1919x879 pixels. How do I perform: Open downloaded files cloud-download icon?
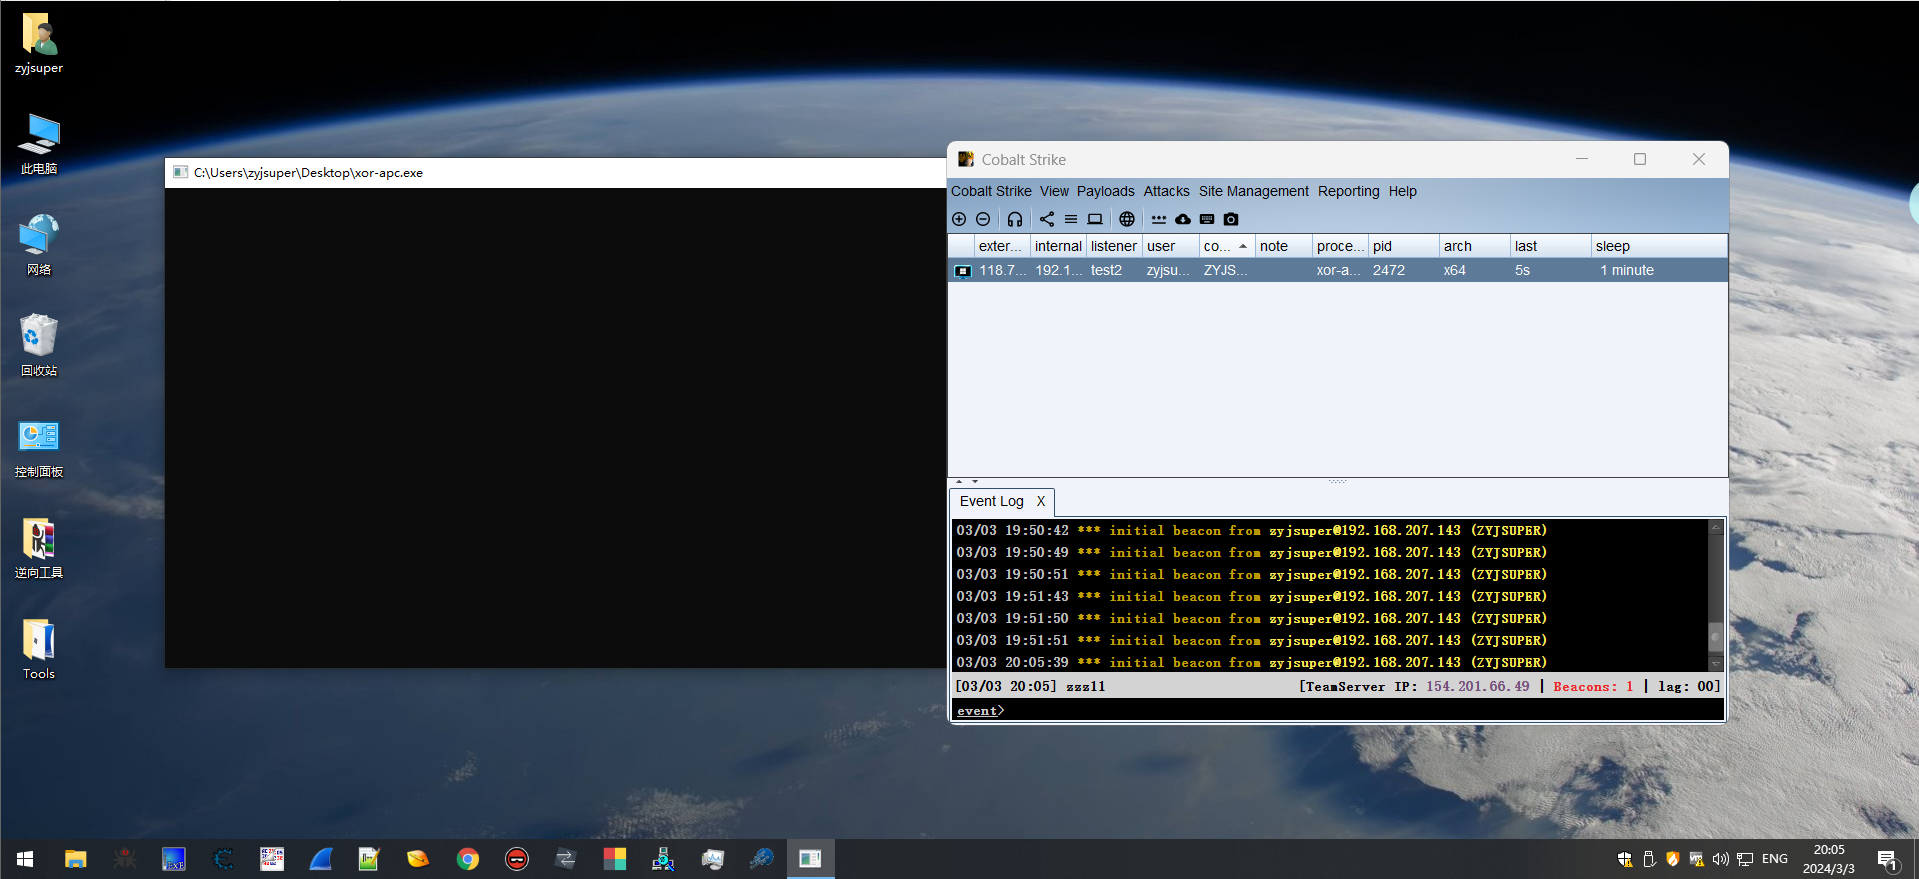tap(1183, 219)
